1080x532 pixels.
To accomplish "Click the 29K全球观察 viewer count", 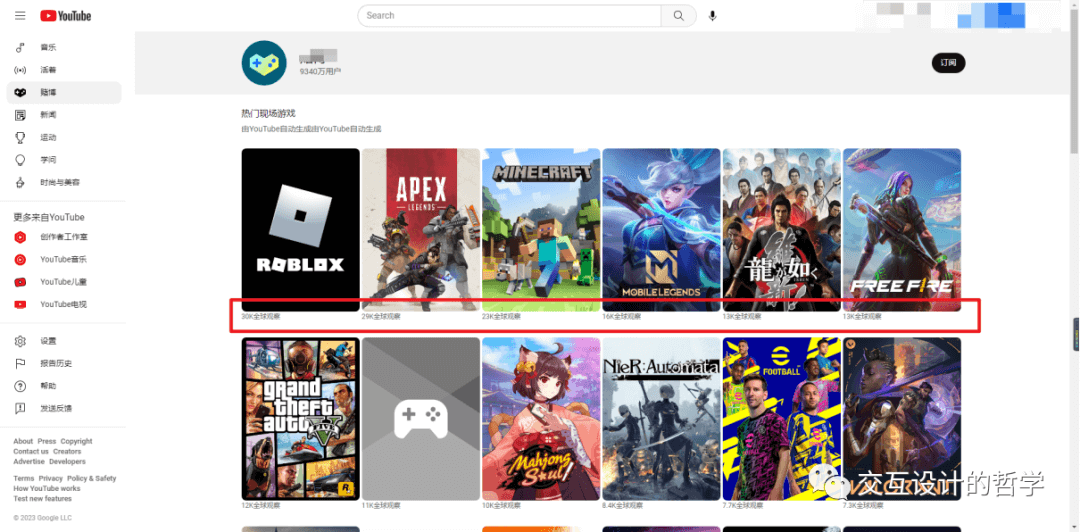I will [x=381, y=317].
